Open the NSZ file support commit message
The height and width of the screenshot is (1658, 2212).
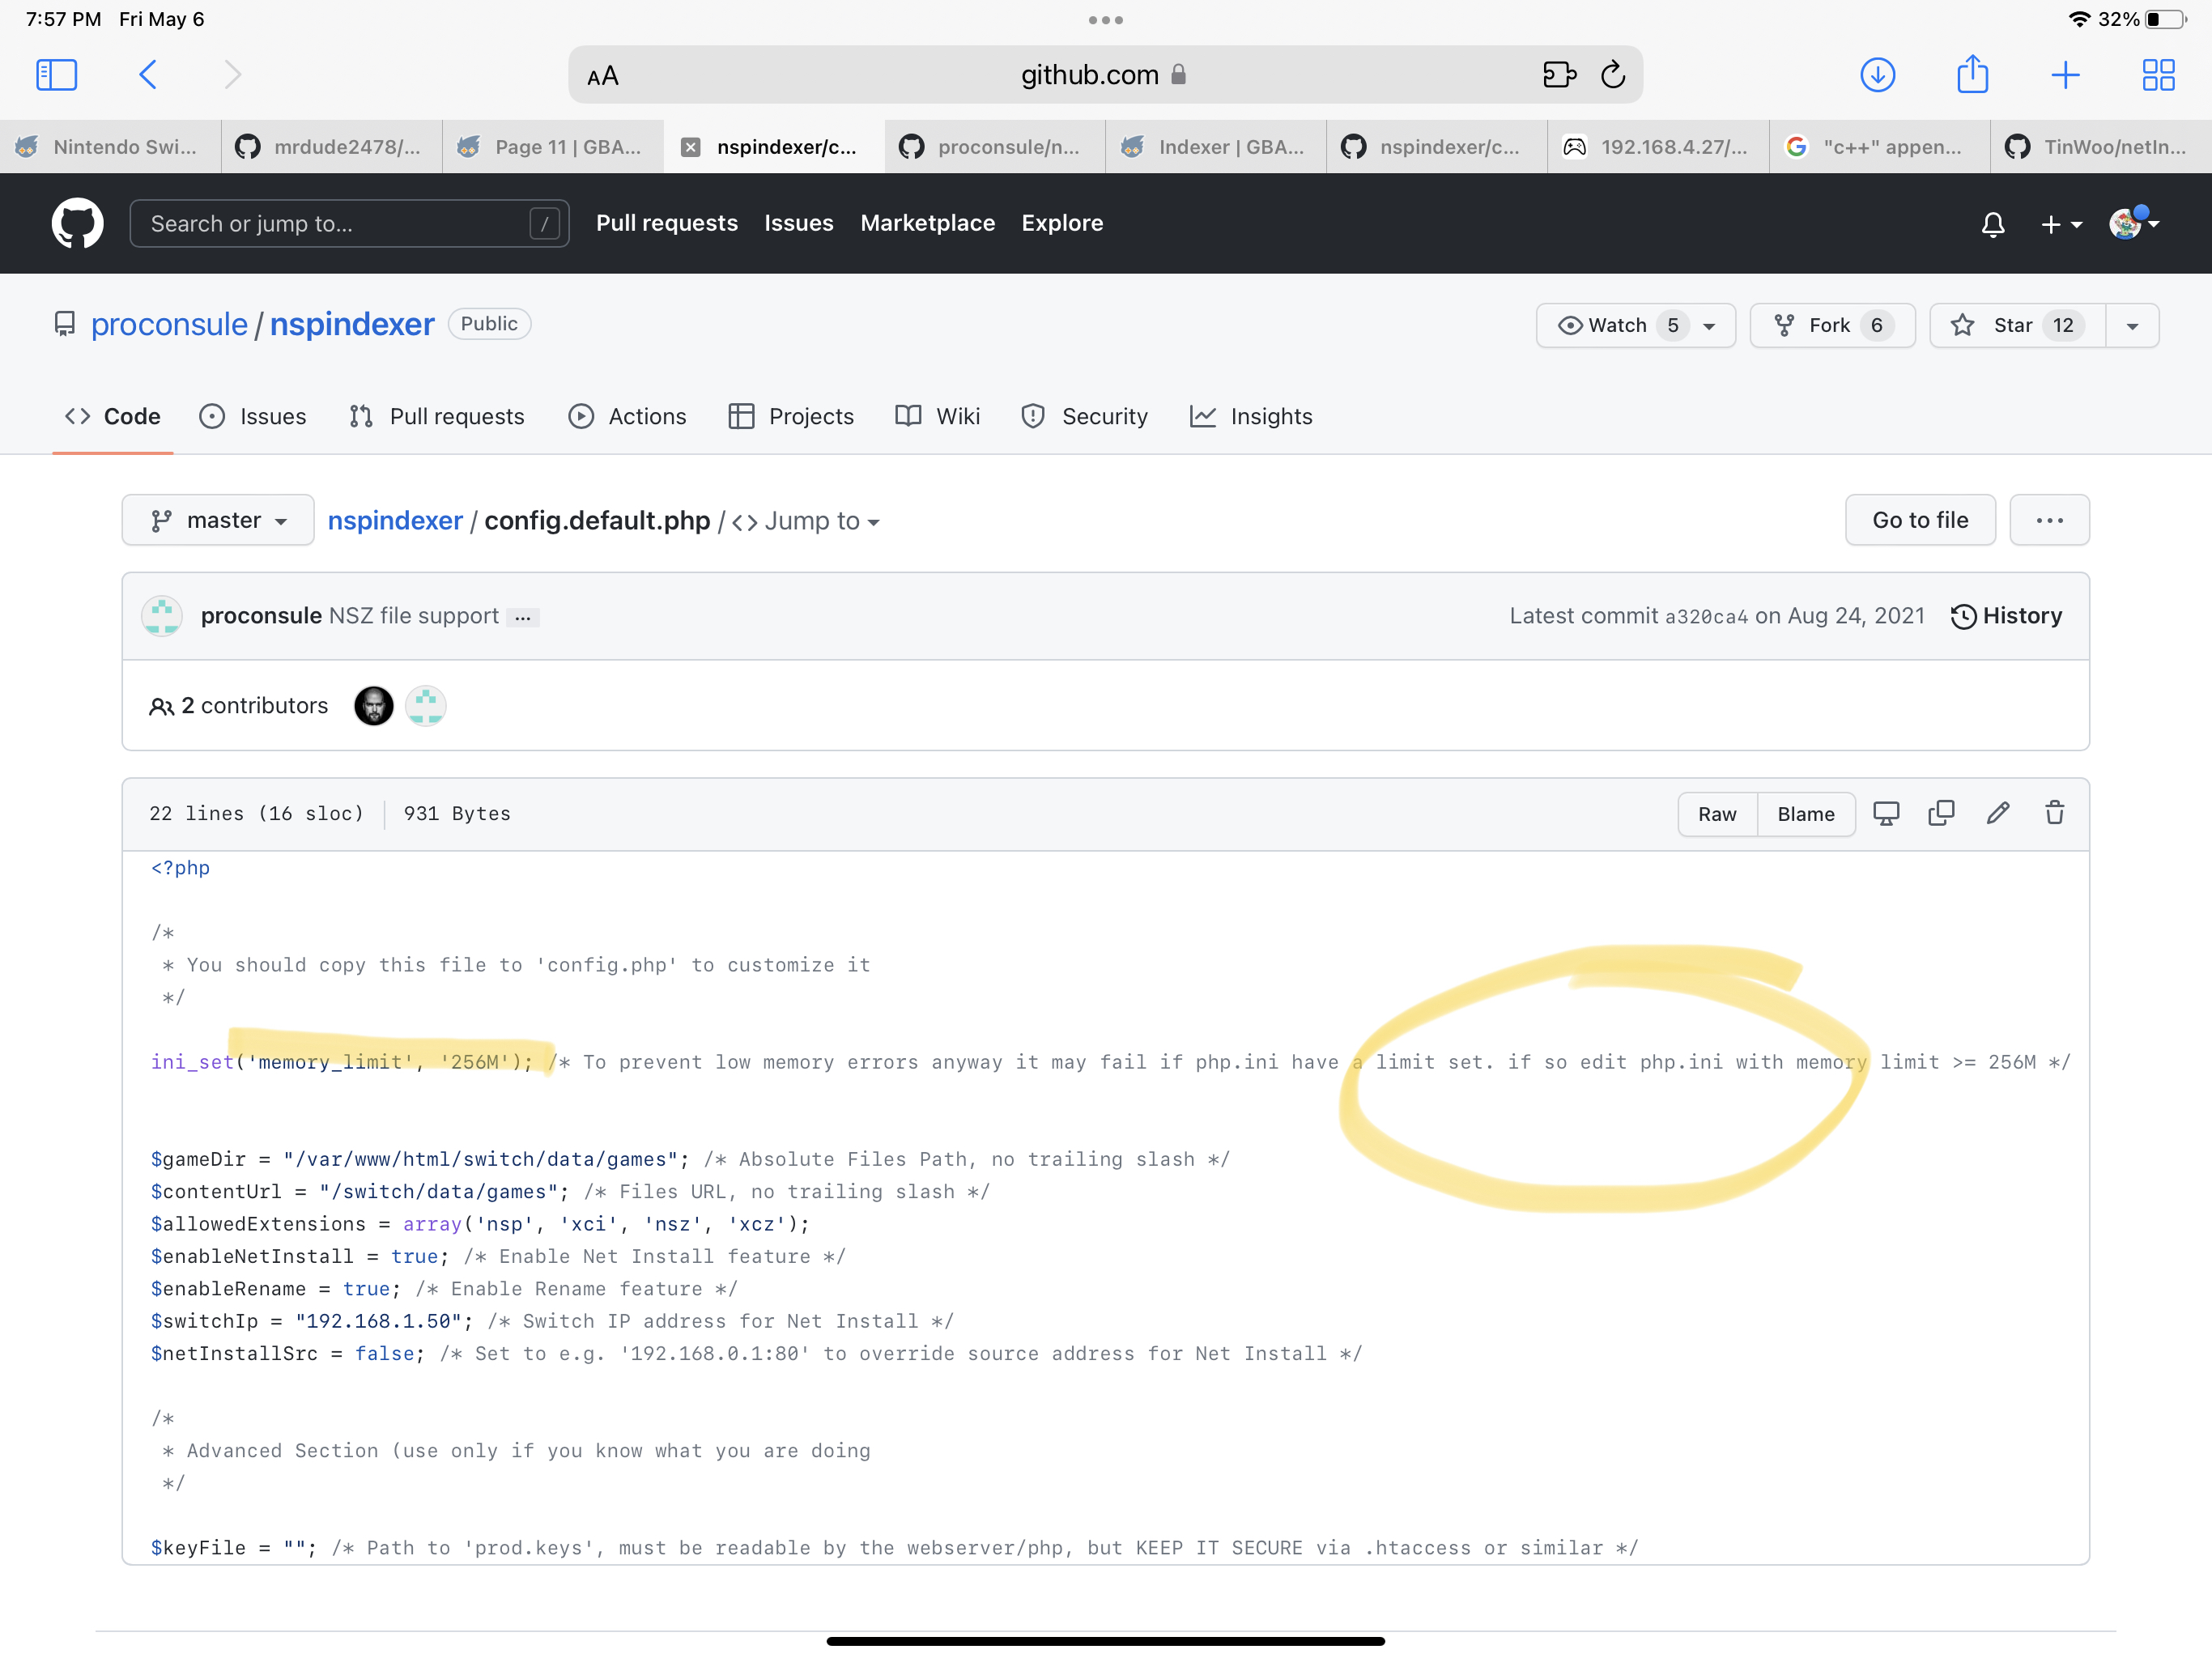pos(413,616)
